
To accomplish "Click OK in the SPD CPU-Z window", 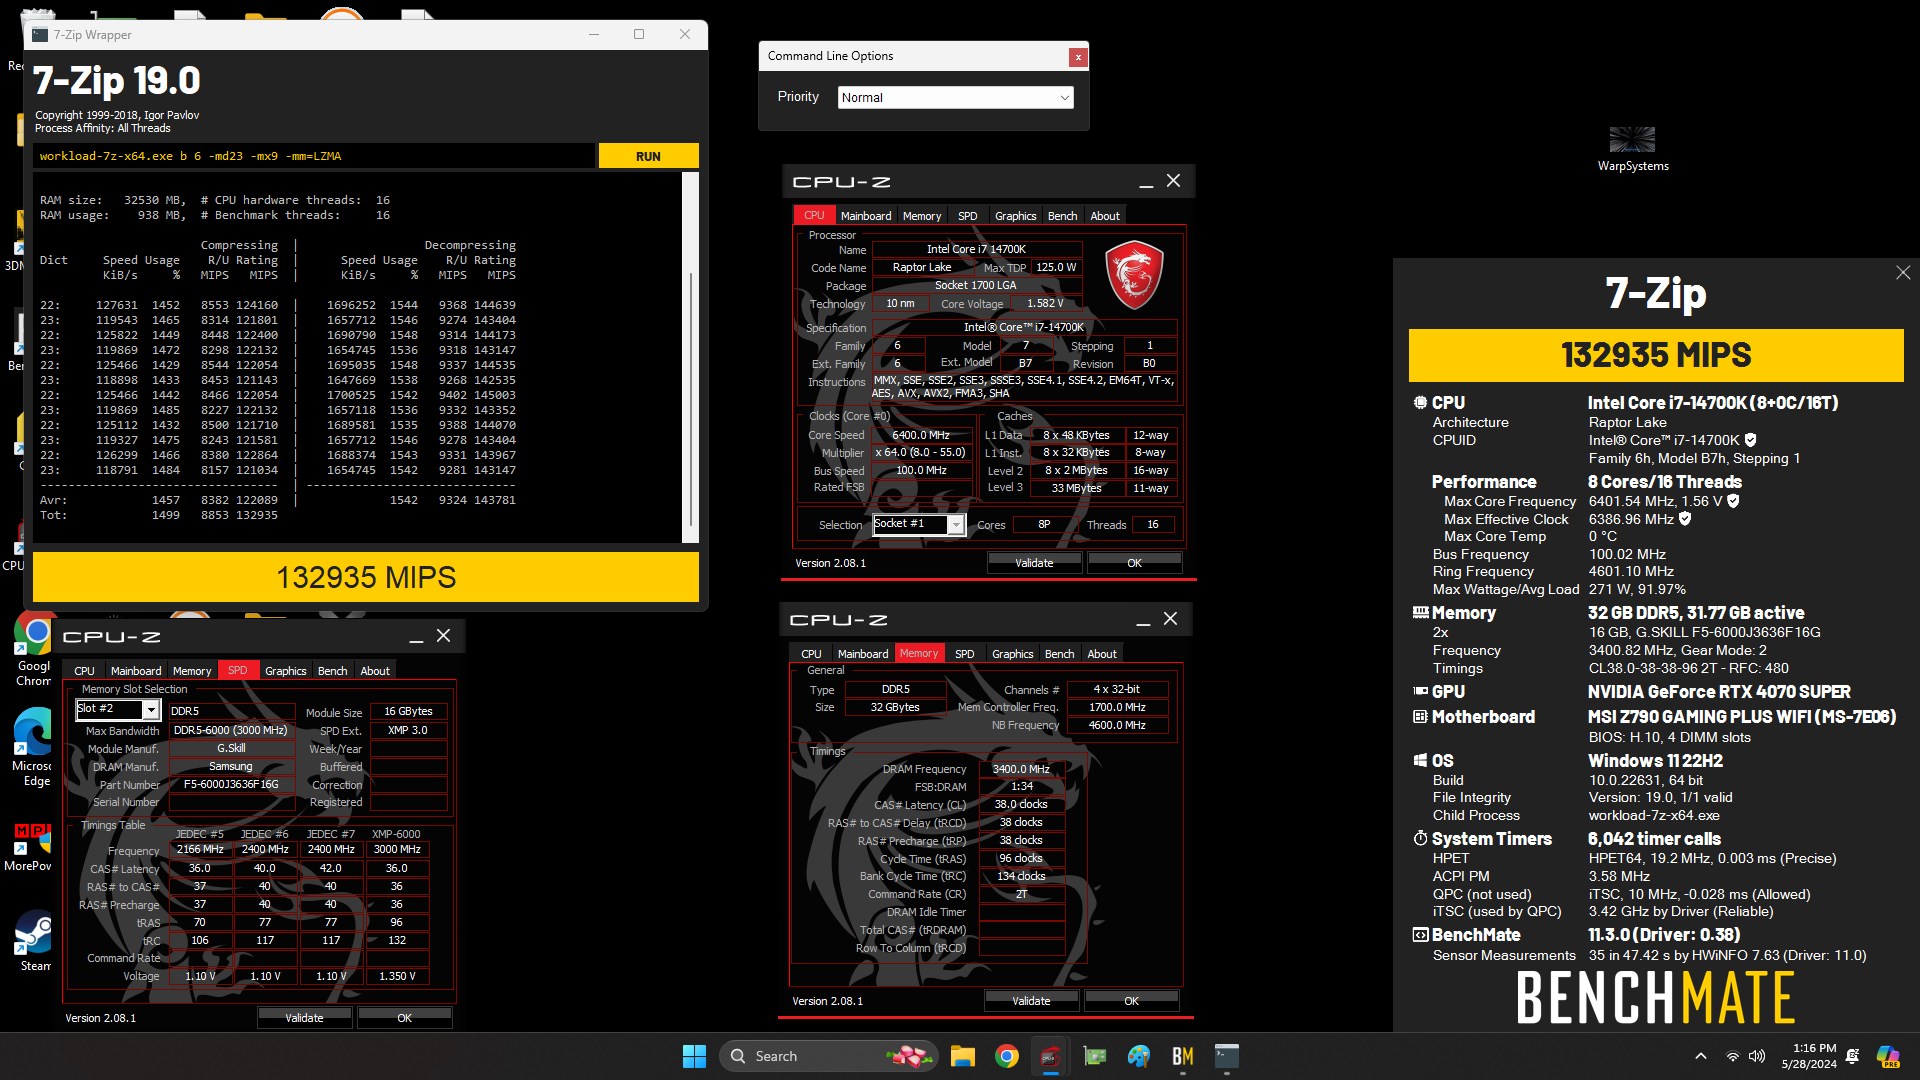I will [404, 1018].
